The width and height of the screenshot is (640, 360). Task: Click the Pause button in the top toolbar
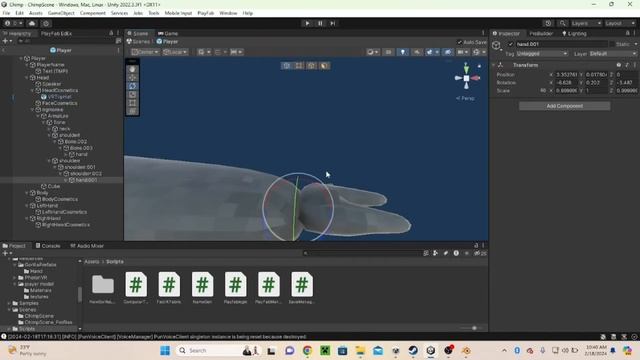click(320, 23)
